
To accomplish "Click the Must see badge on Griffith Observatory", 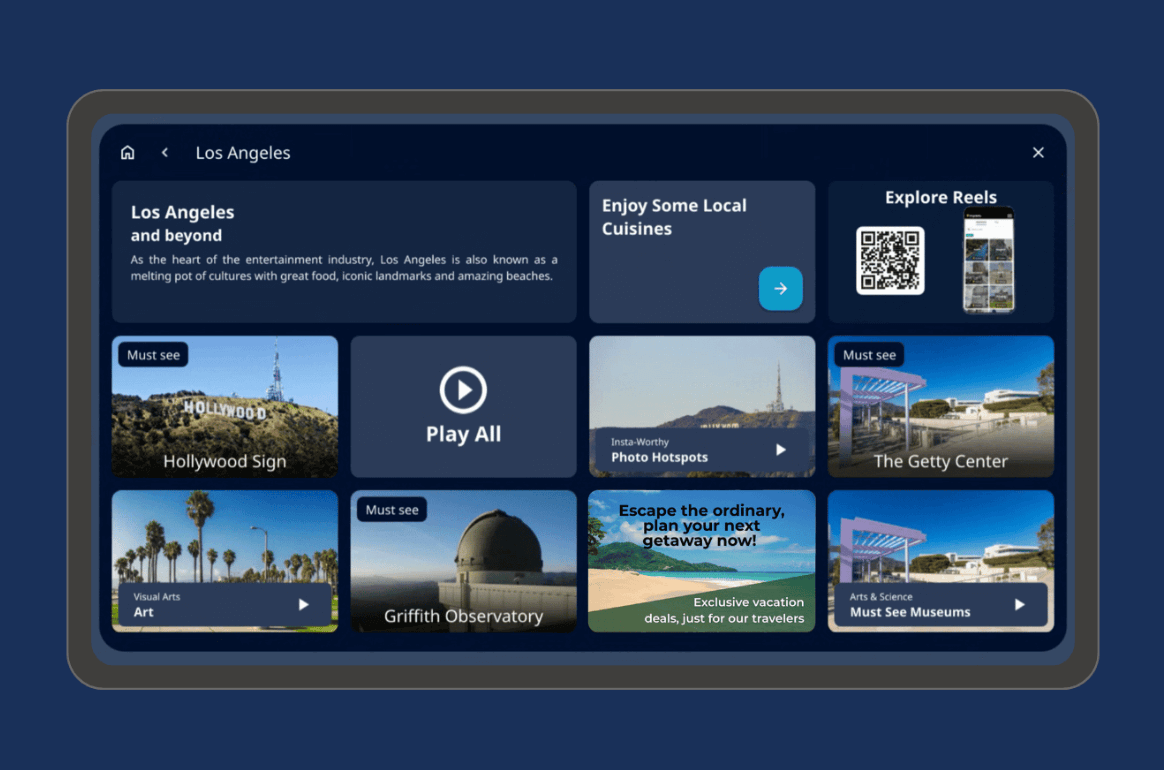I will coord(392,510).
